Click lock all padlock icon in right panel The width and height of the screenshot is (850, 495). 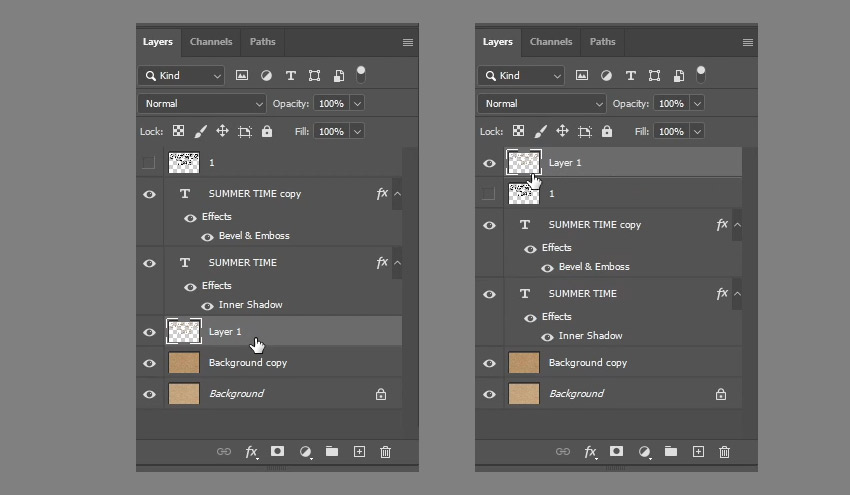tap(607, 131)
